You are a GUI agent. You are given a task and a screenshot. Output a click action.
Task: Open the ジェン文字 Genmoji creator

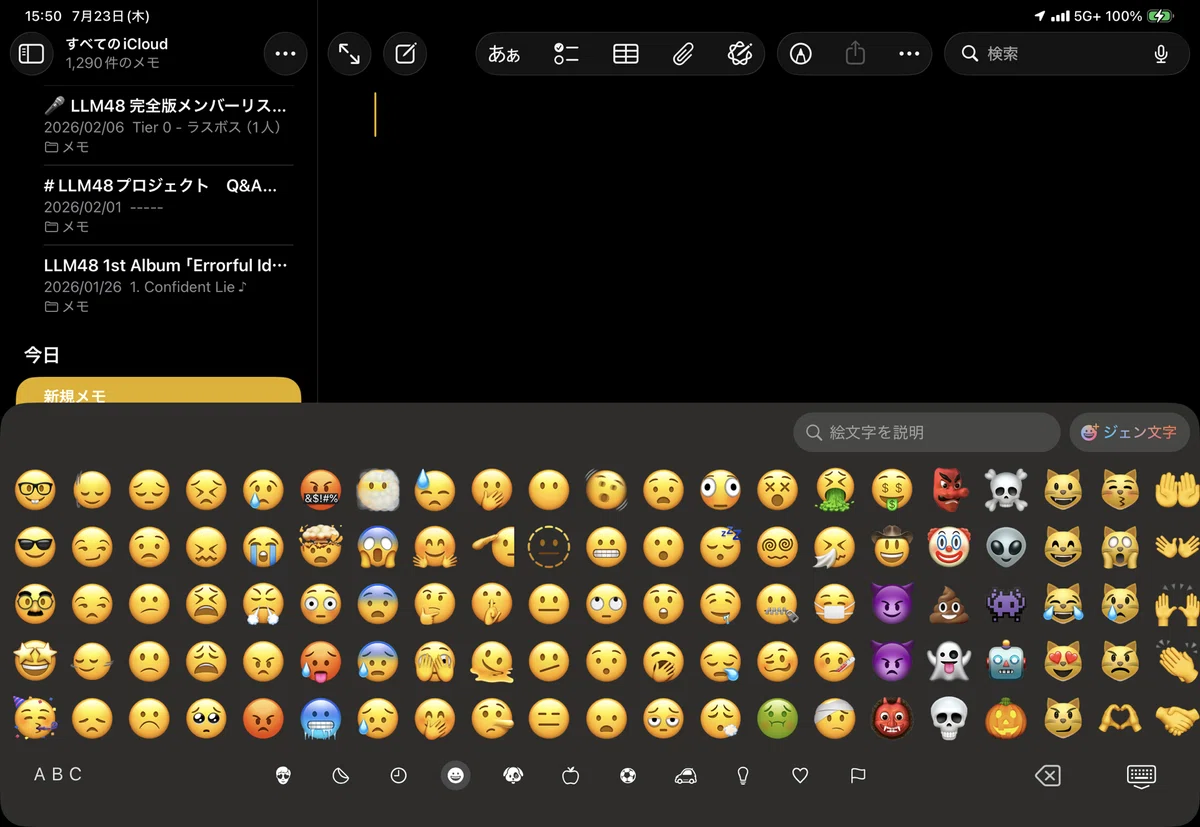[x=1129, y=432]
